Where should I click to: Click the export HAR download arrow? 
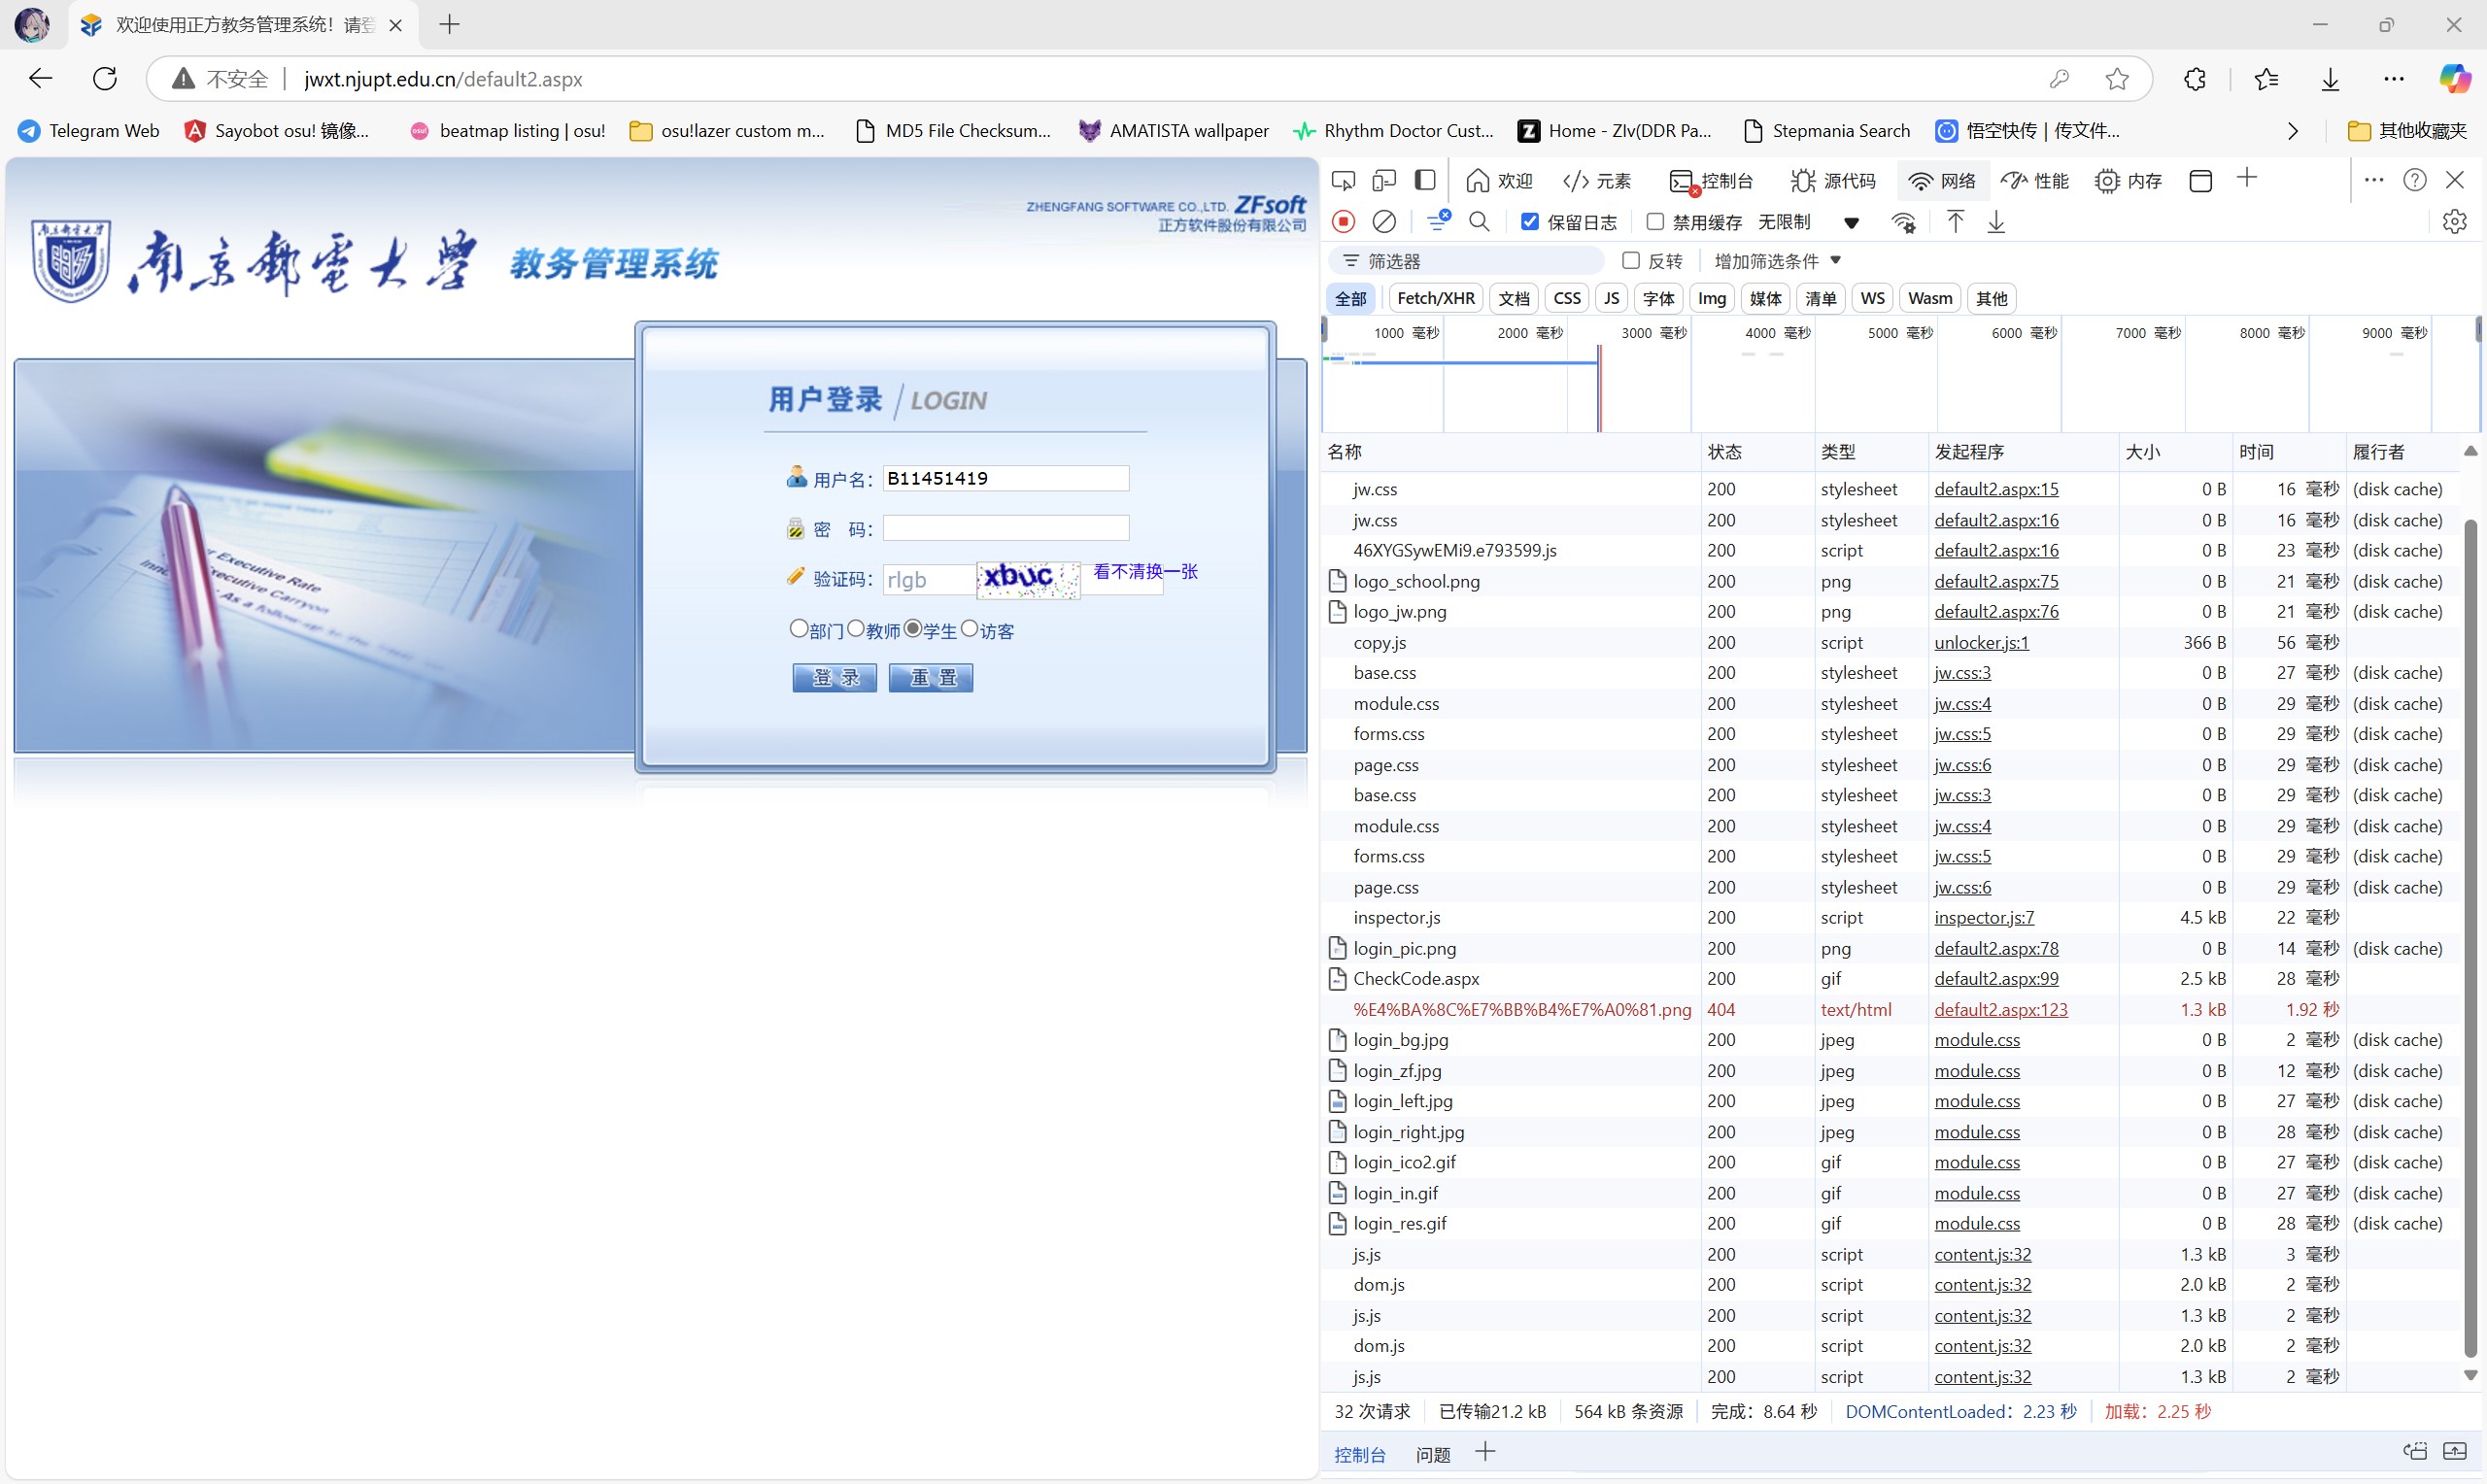[1996, 222]
